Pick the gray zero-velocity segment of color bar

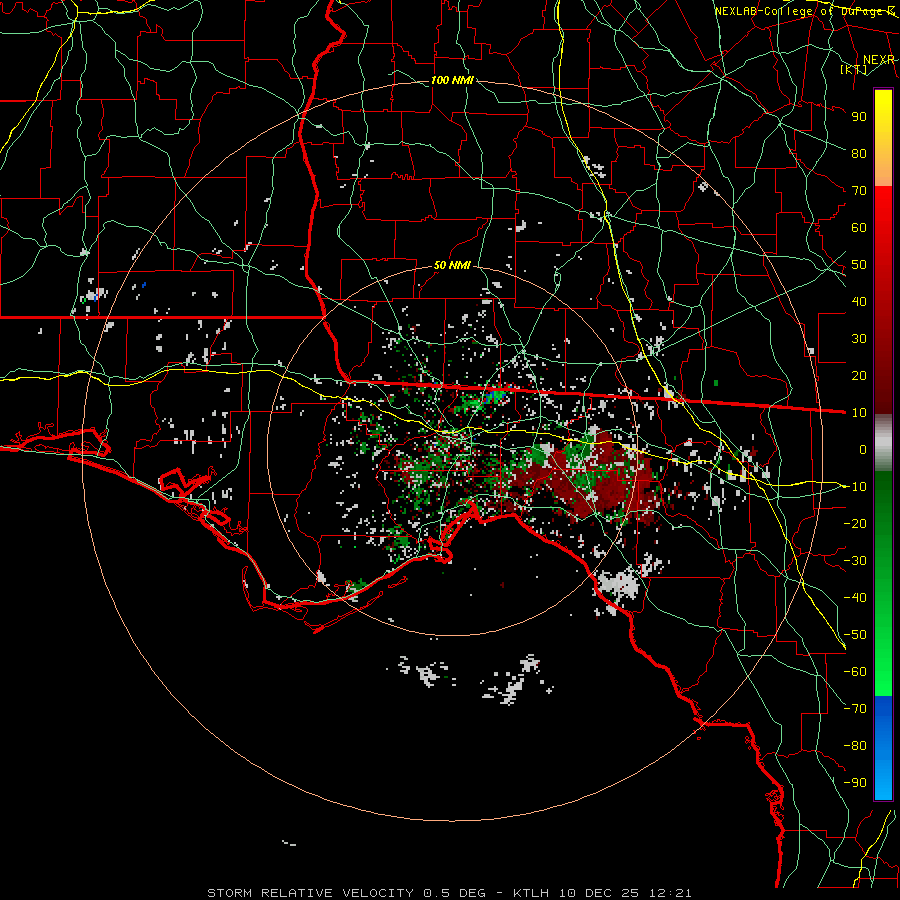click(x=883, y=443)
